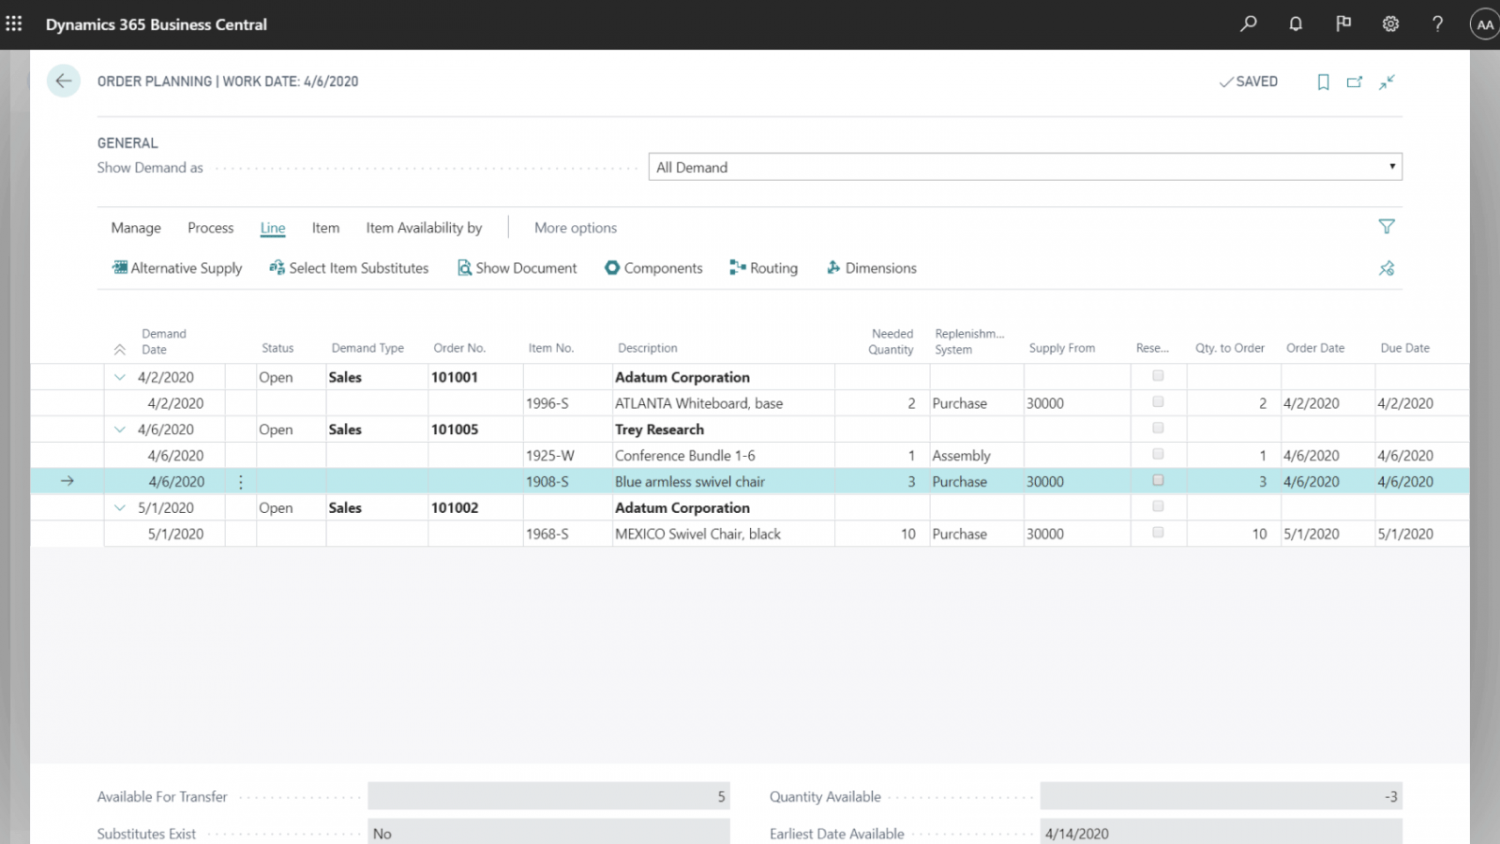Open the More options menu
1500x844 pixels.
pyautogui.click(x=575, y=228)
